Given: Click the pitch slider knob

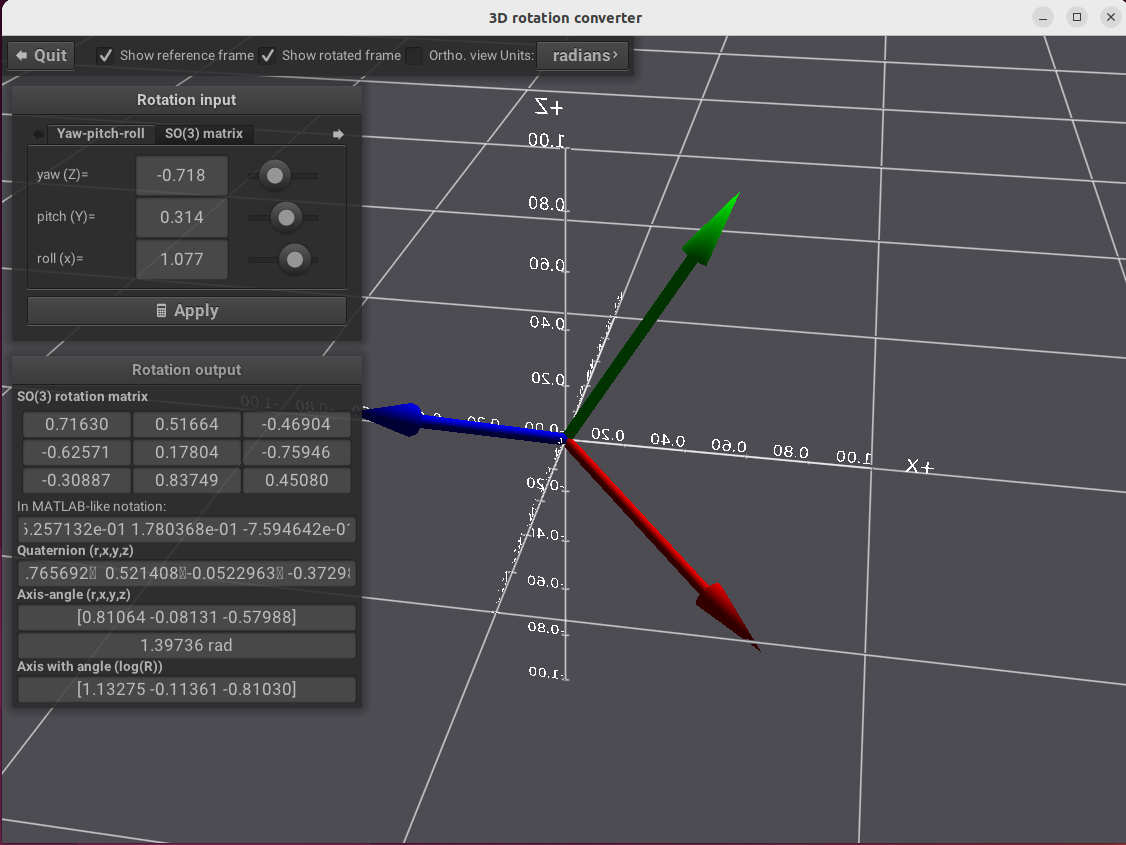Looking at the screenshot, I should click(x=287, y=217).
